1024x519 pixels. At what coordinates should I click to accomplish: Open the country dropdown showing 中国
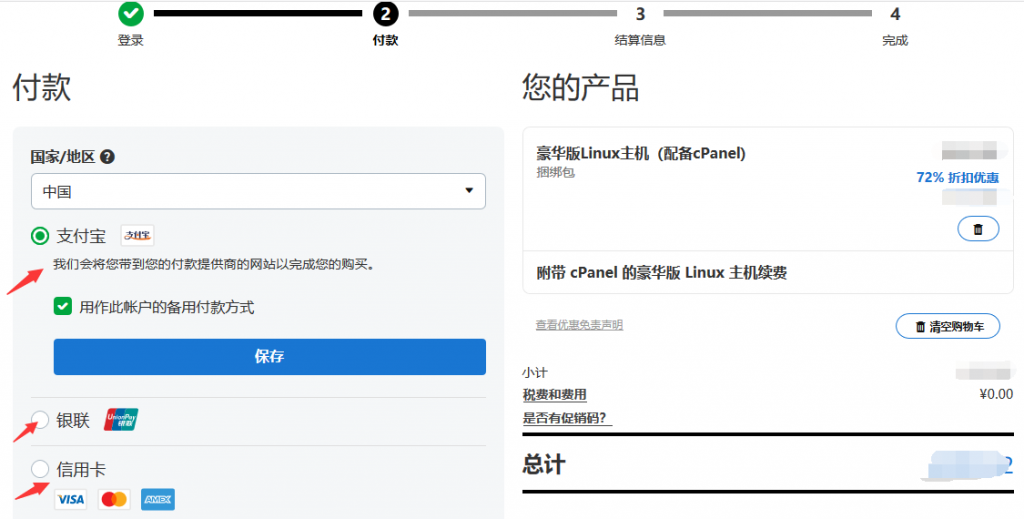258,191
